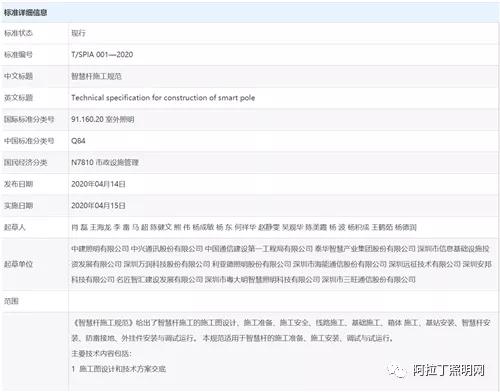Select implementation date '2020年04月15日'

point(98,206)
